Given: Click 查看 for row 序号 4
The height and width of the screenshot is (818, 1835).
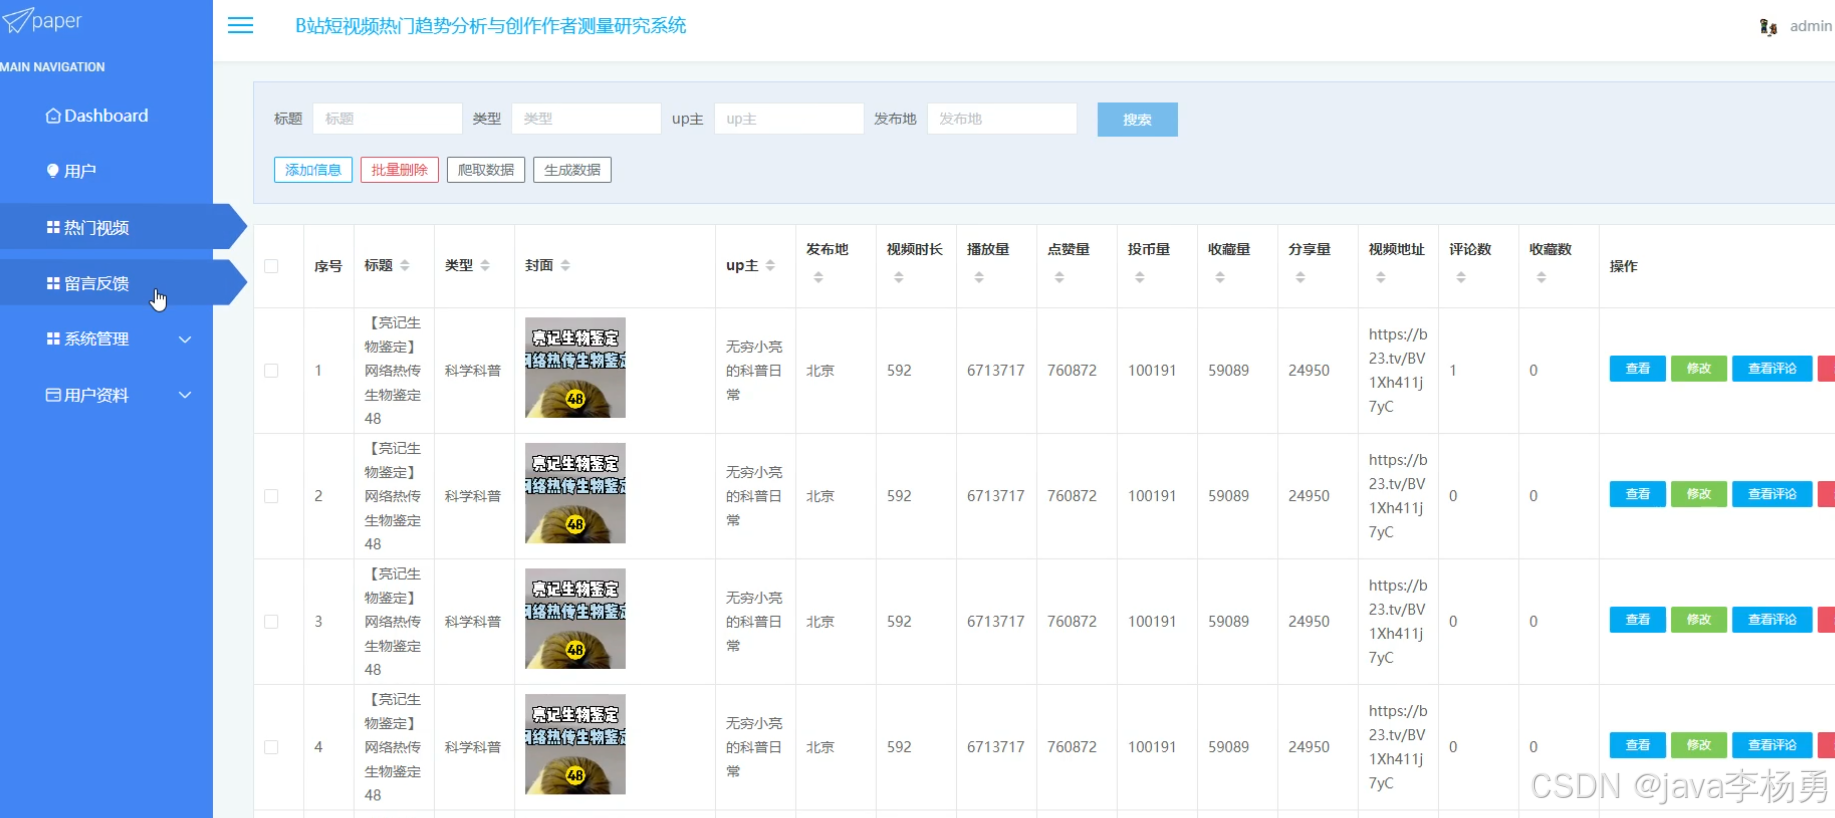Looking at the screenshot, I should [1637, 745].
